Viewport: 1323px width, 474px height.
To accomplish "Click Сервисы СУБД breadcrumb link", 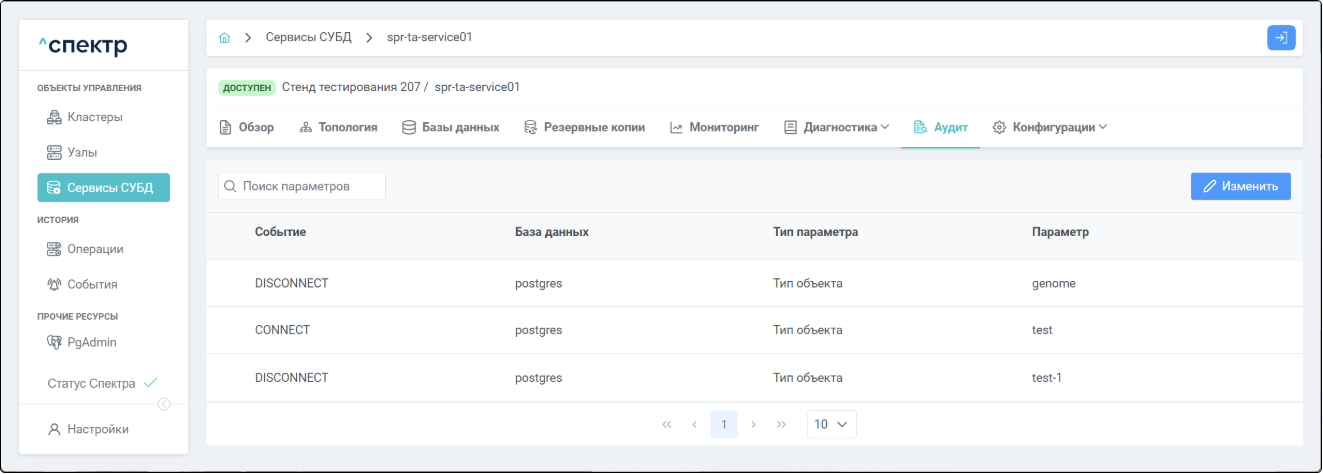I will point(308,38).
